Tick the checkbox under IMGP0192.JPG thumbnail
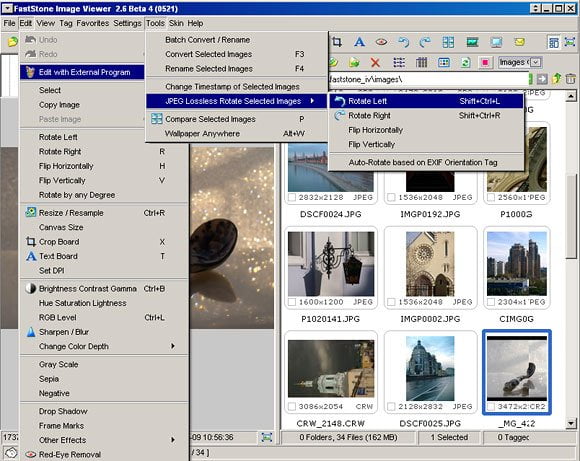The width and height of the screenshot is (580, 461). (391, 197)
